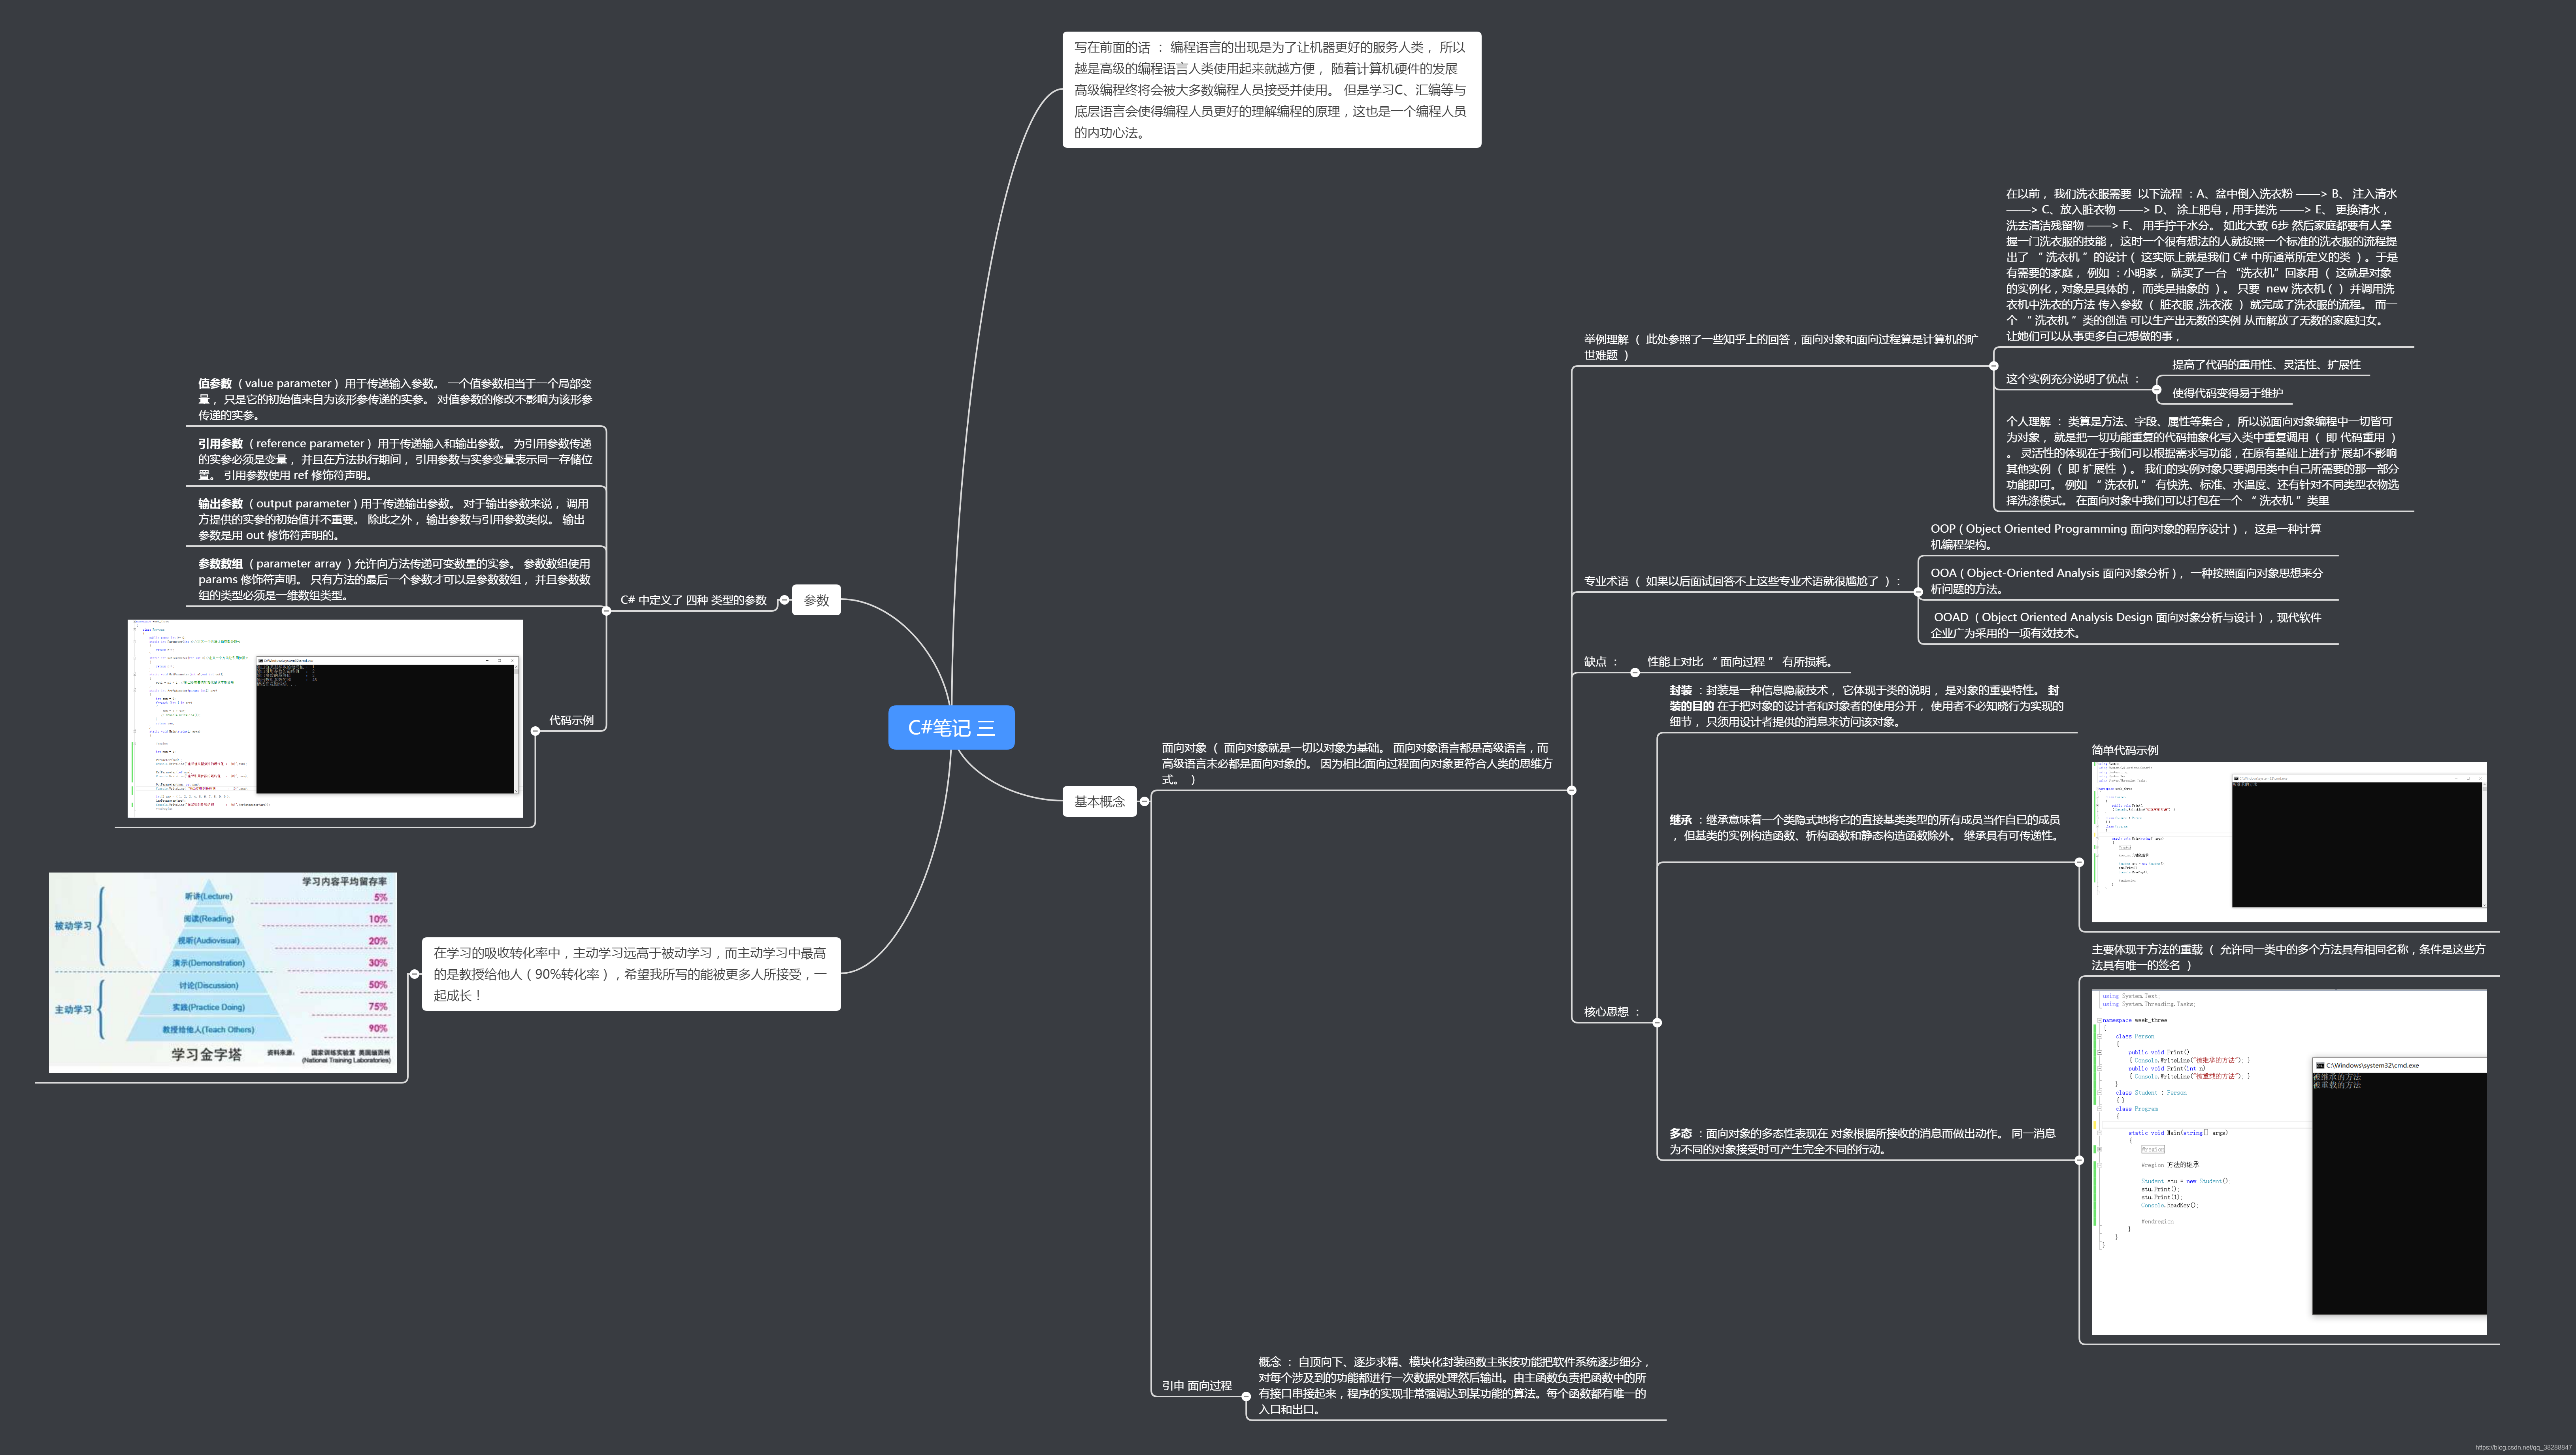The image size is (2576, 1455).
Task: Collapse the learning pyramid note toggle
Action: 415,974
